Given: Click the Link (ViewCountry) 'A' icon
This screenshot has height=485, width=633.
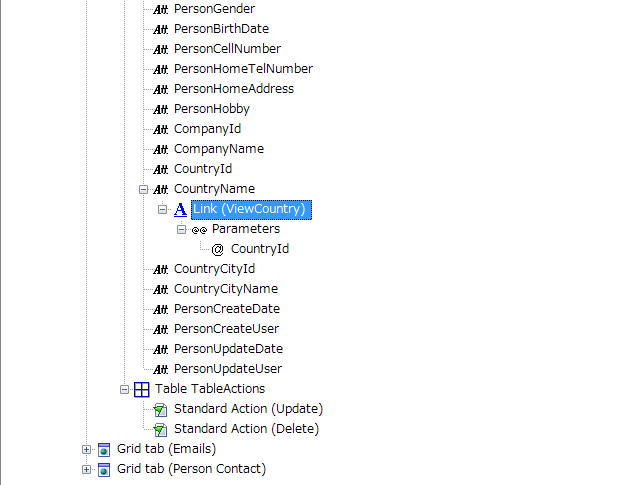Looking at the screenshot, I should tap(180, 209).
